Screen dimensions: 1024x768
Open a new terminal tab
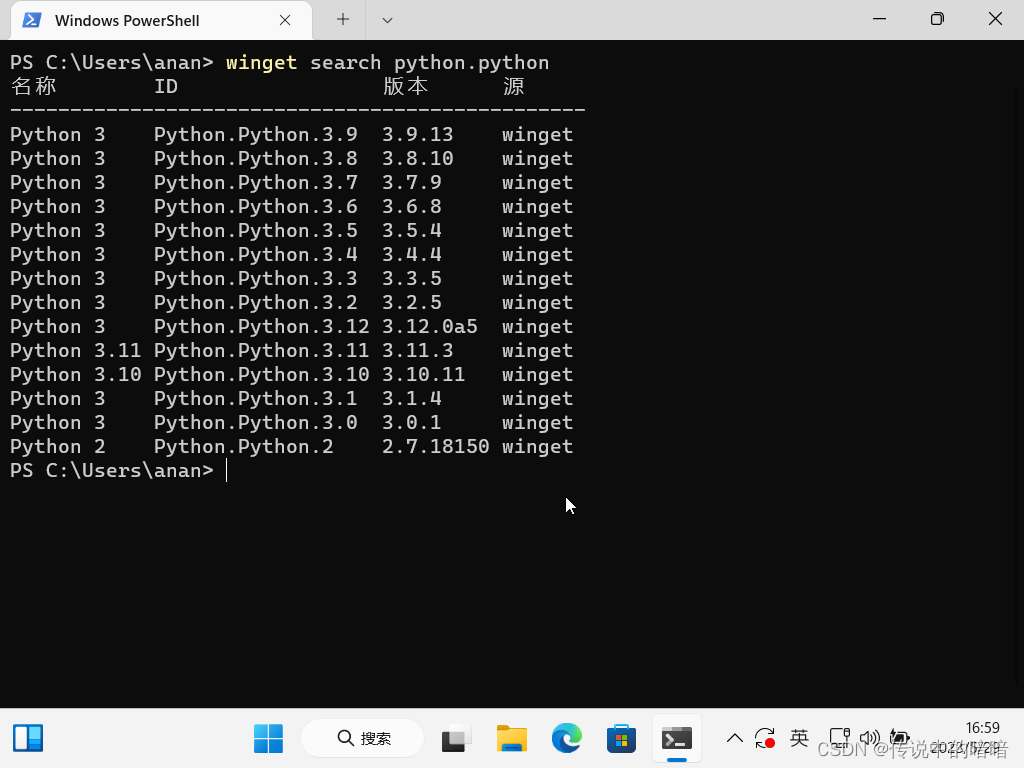tap(342, 20)
